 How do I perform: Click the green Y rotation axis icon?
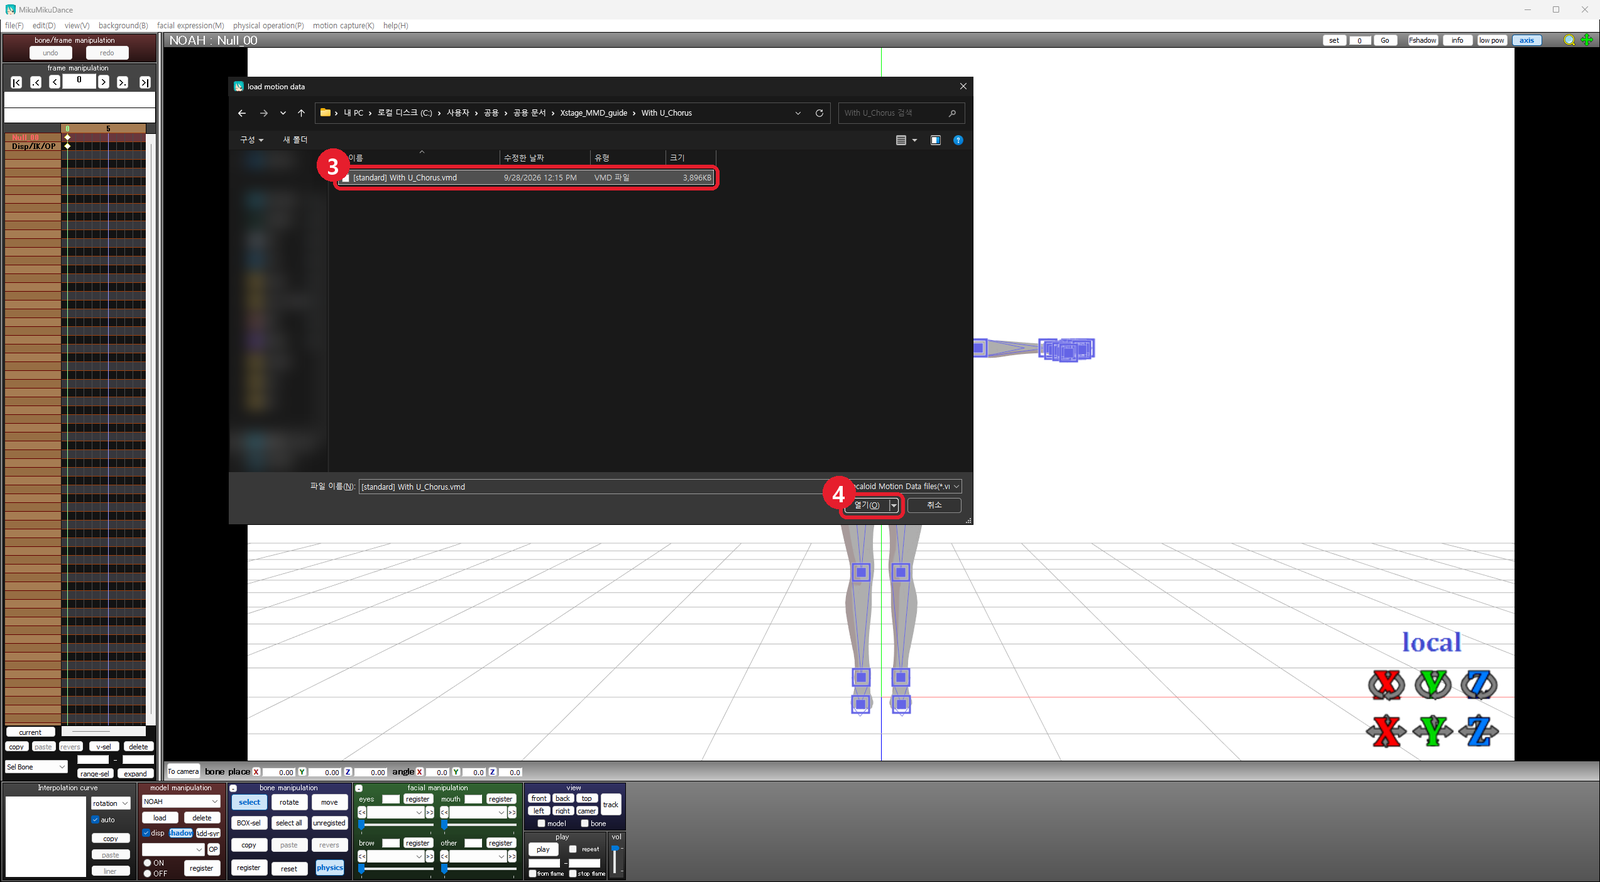(1433, 685)
